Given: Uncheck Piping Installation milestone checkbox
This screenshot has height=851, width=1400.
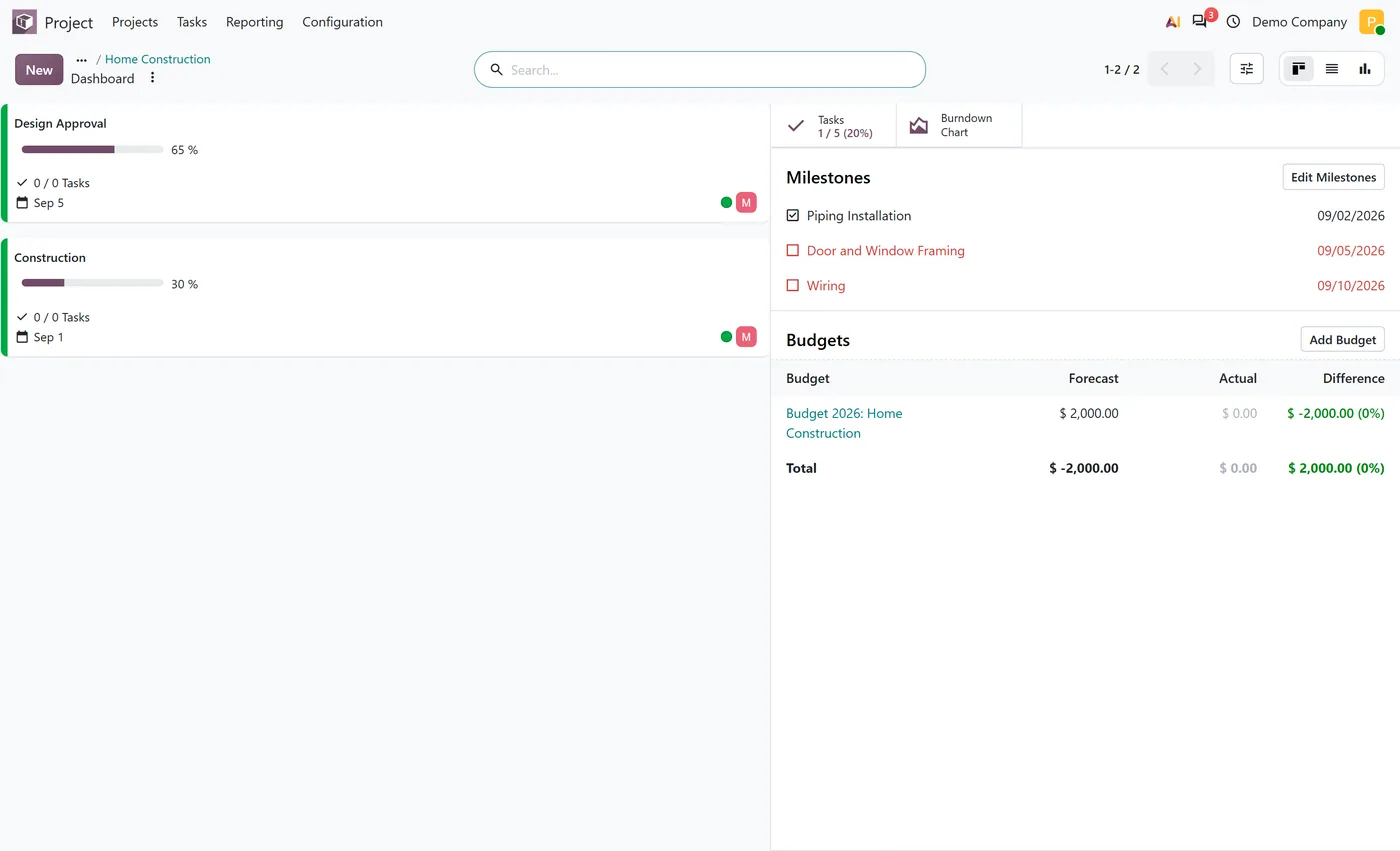Looking at the screenshot, I should click(793, 215).
